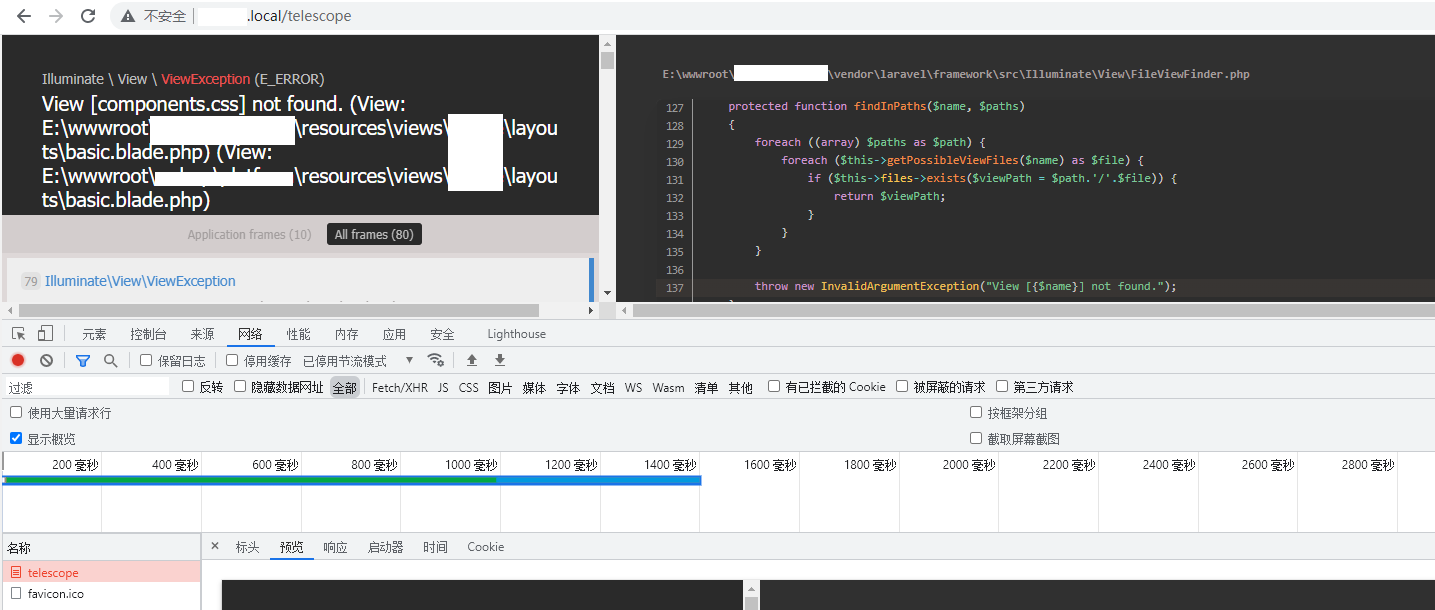Toggle the device toolbar icon
The image size is (1435, 610).
[45, 334]
